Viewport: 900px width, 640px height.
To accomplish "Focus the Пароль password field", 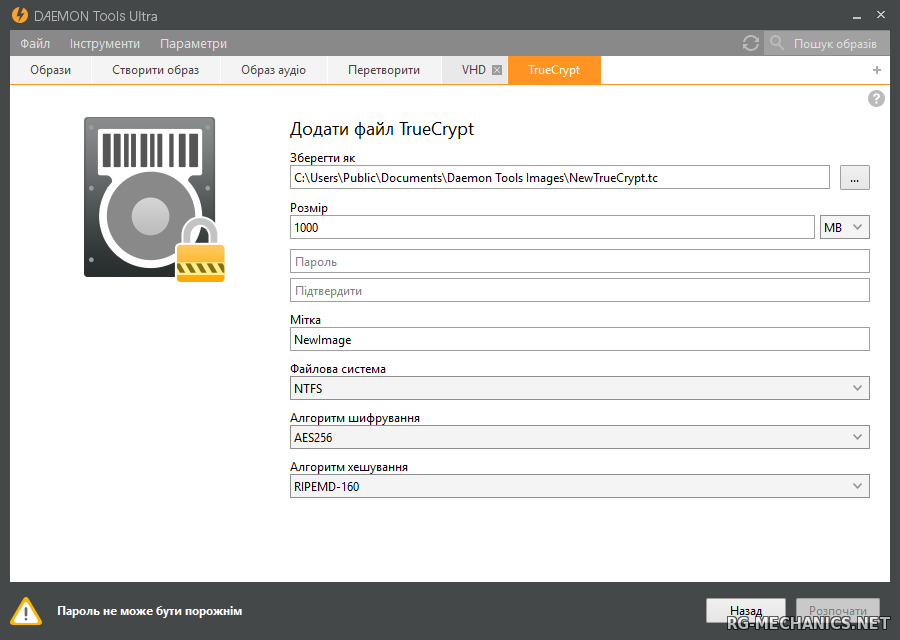I will coord(579,261).
